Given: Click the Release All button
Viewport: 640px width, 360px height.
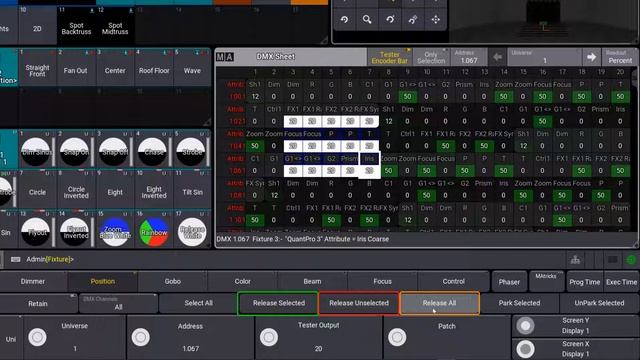Looking at the screenshot, I should 439,303.
